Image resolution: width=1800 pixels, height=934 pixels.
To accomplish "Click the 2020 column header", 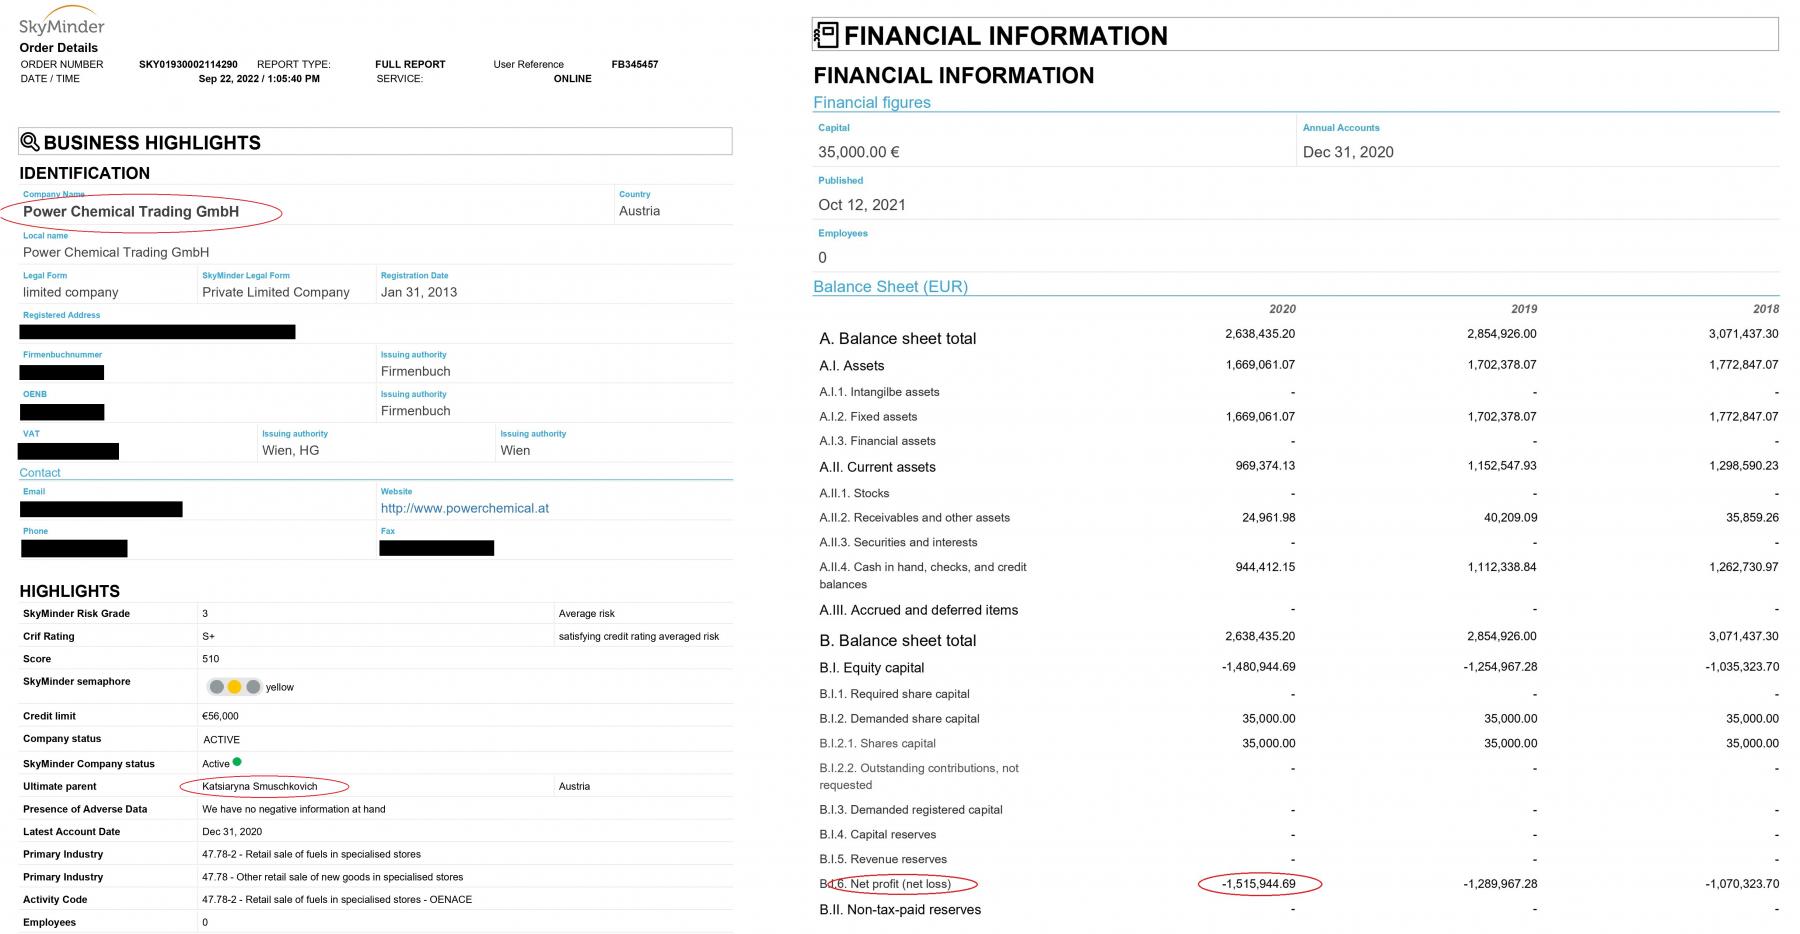I will click(x=1282, y=309).
